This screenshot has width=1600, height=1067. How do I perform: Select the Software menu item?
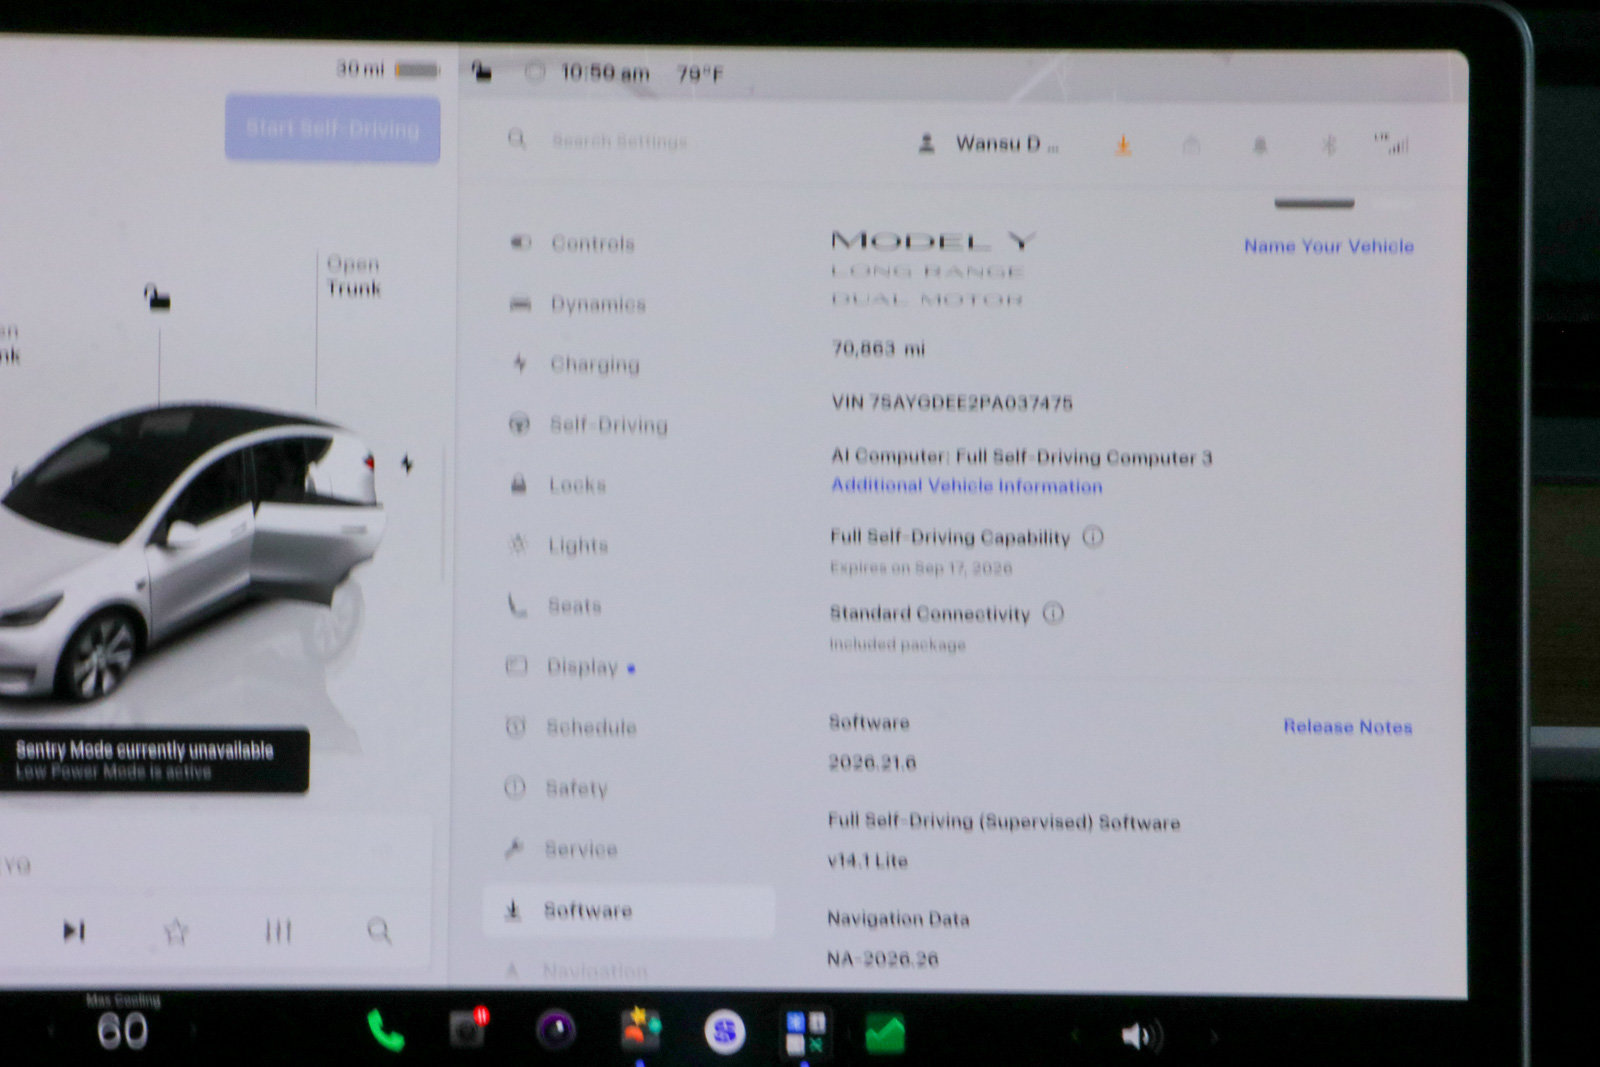tap(628, 910)
